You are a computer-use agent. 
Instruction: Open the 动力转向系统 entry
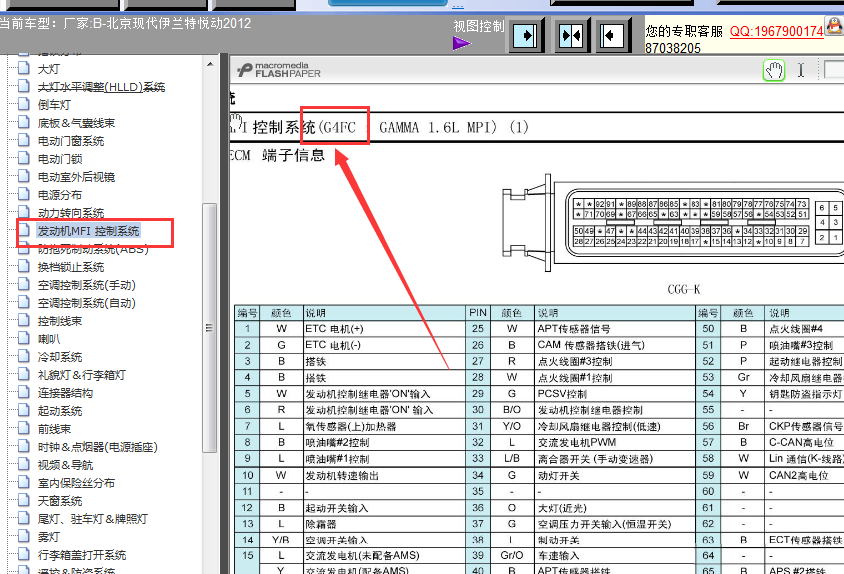coord(71,213)
